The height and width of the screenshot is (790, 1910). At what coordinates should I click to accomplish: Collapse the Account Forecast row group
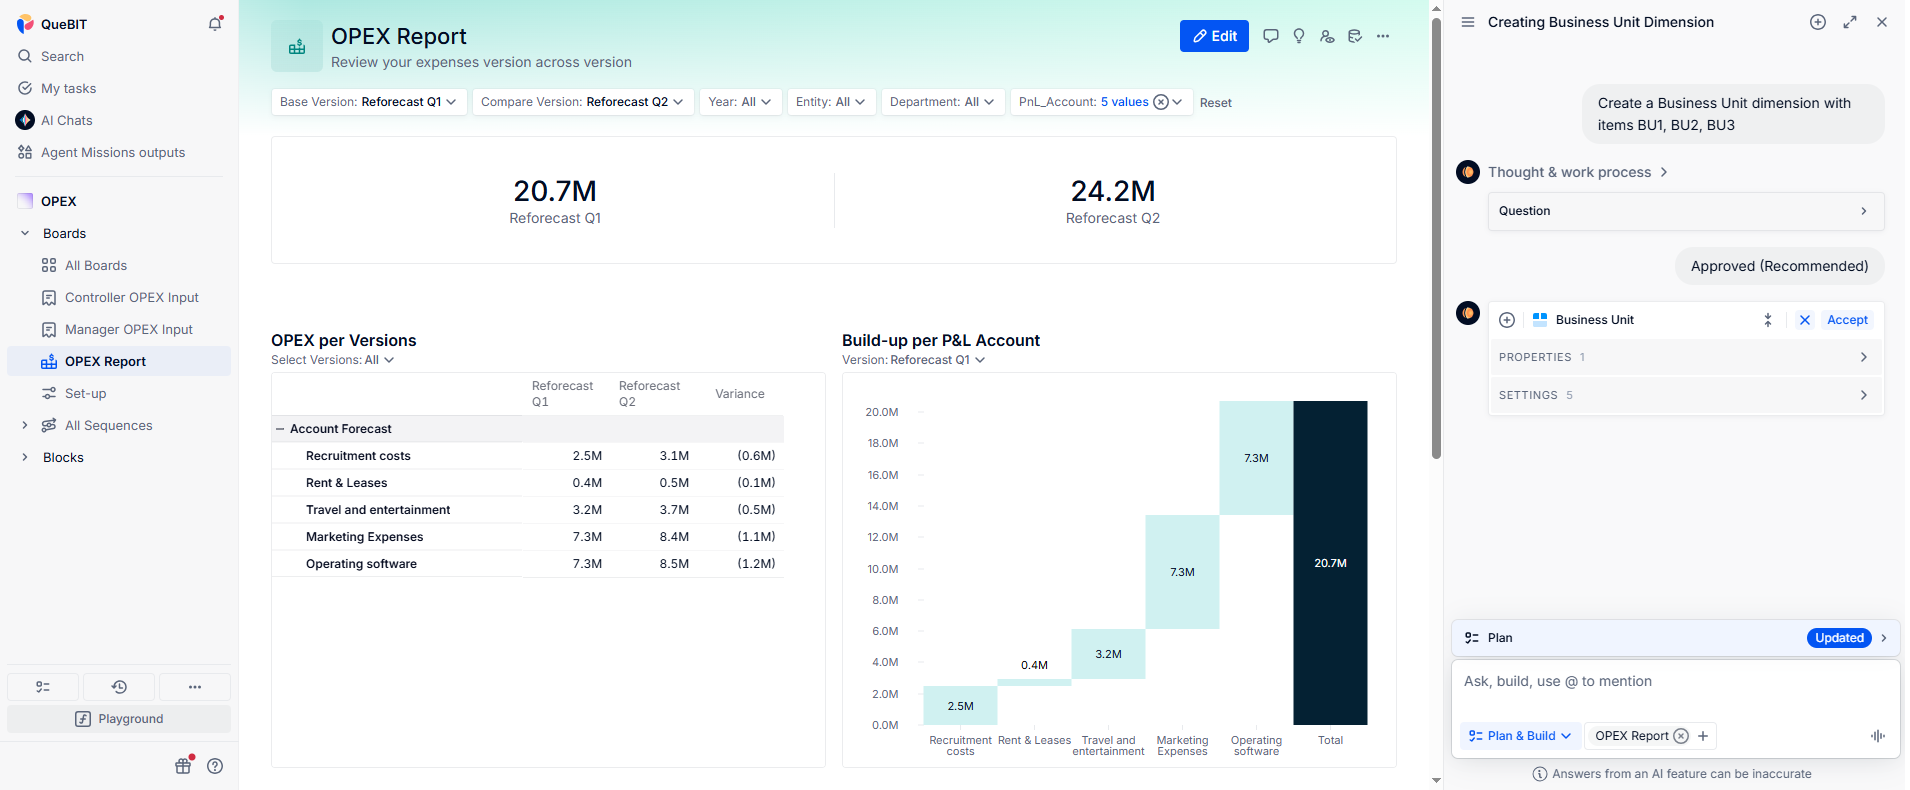coord(280,429)
